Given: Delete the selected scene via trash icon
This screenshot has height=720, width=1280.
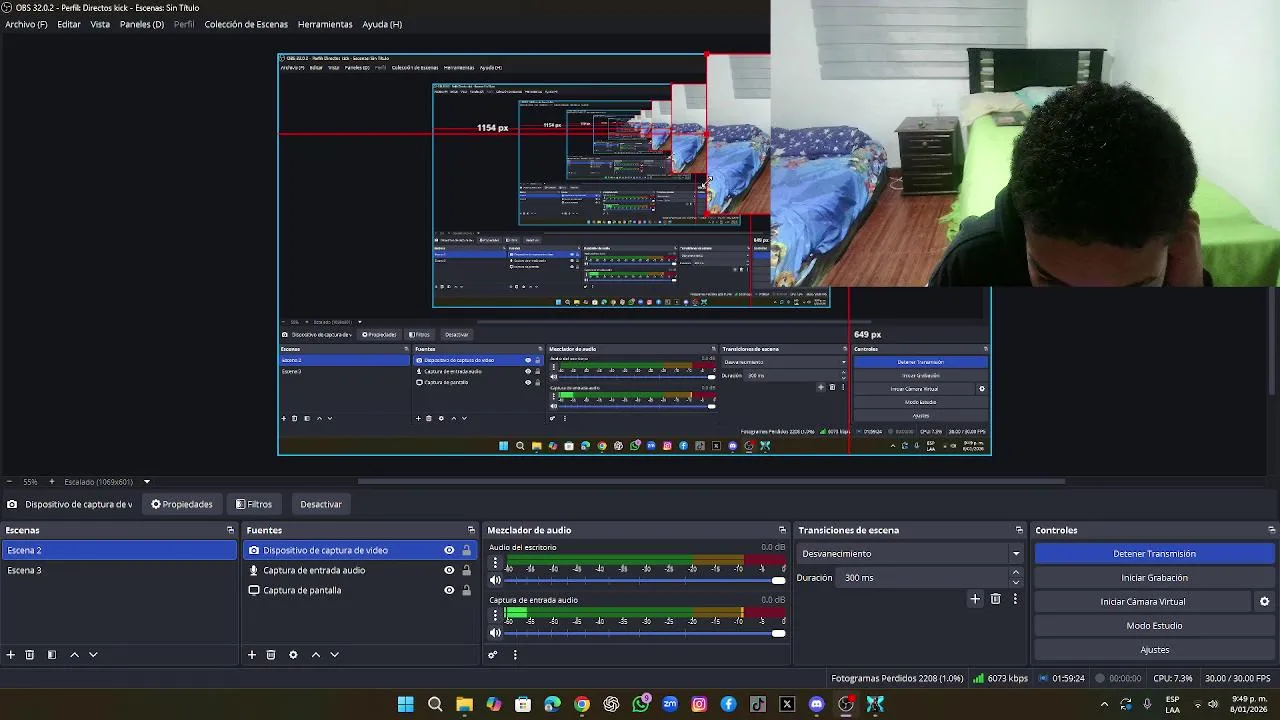Looking at the screenshot, I should [x=30, y=655].
